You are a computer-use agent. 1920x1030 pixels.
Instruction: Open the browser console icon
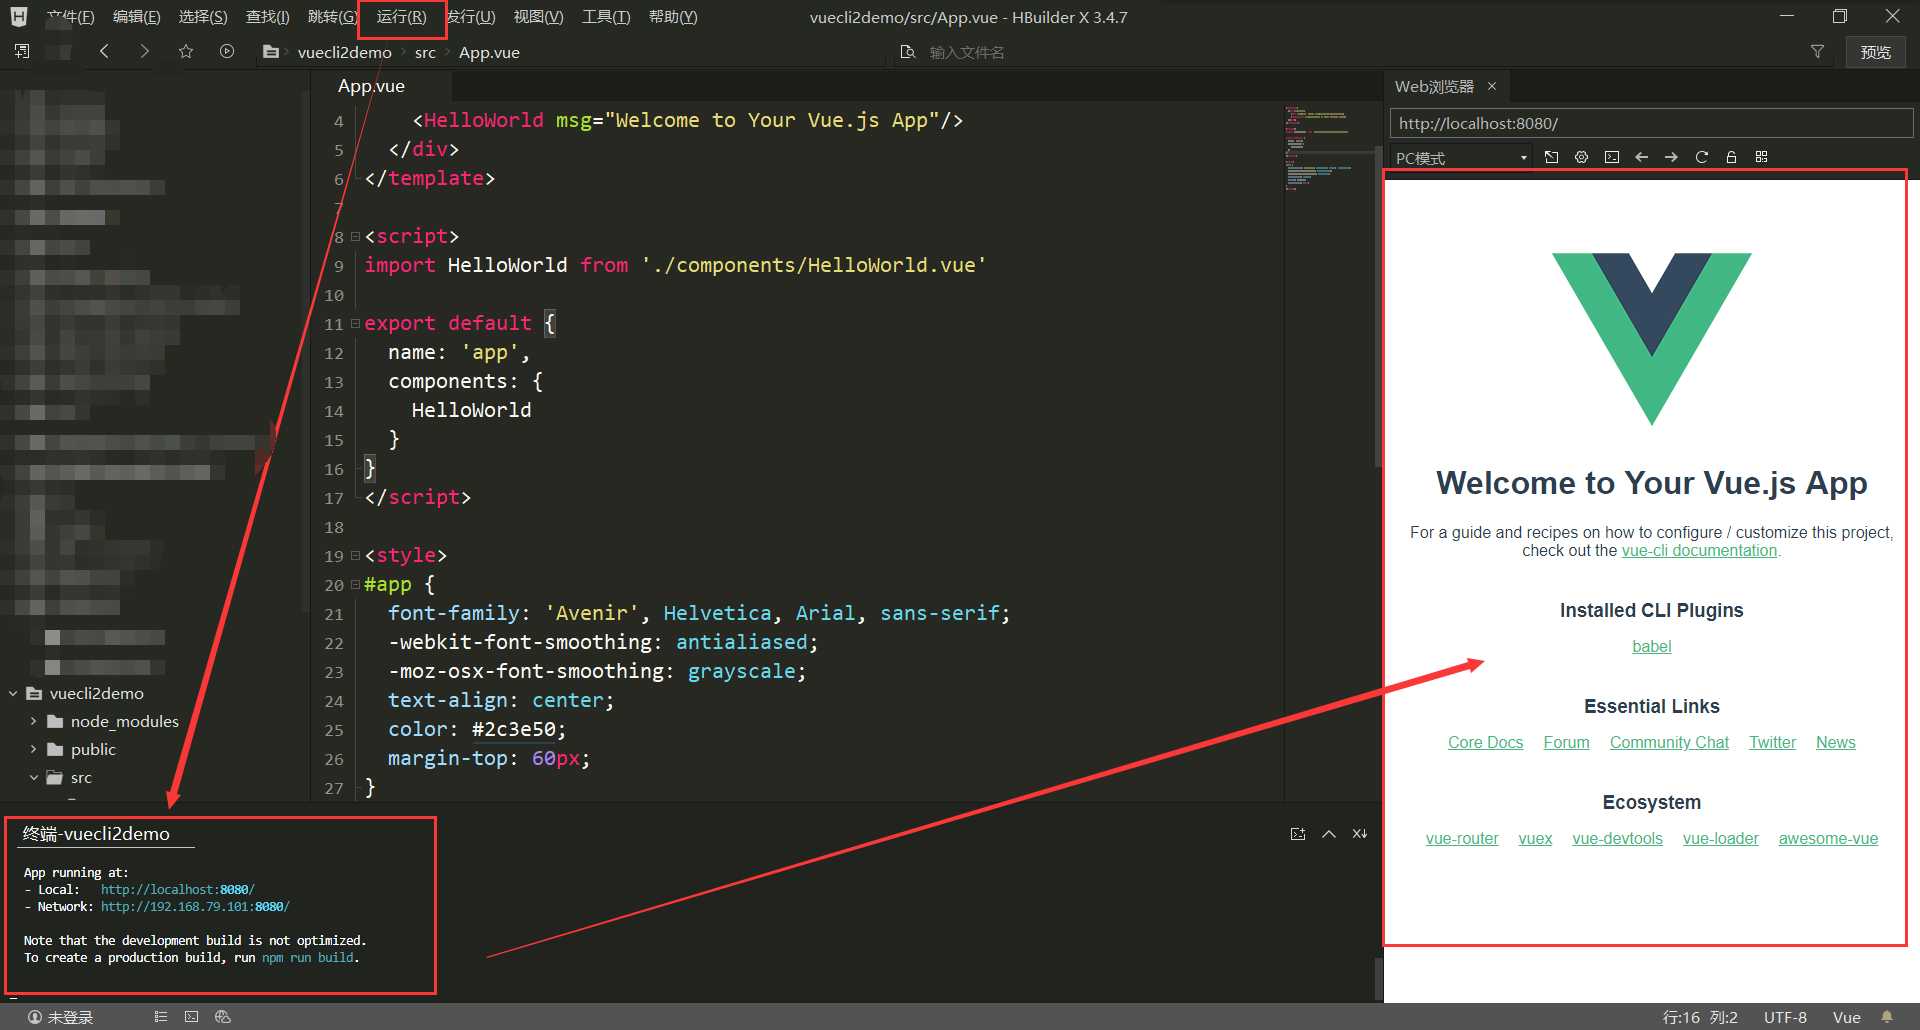pos(1611,157)
